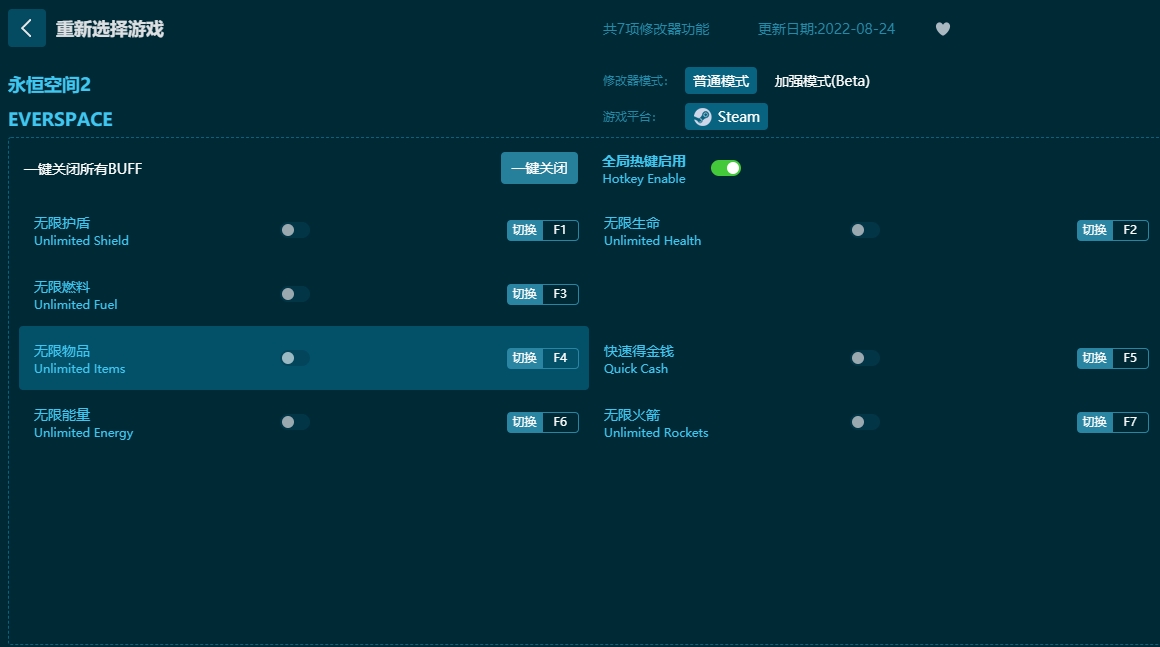Enable Unlimited Health toggle
The height and width of the screenshot is (647, 1160).
(x=864, y=230)
